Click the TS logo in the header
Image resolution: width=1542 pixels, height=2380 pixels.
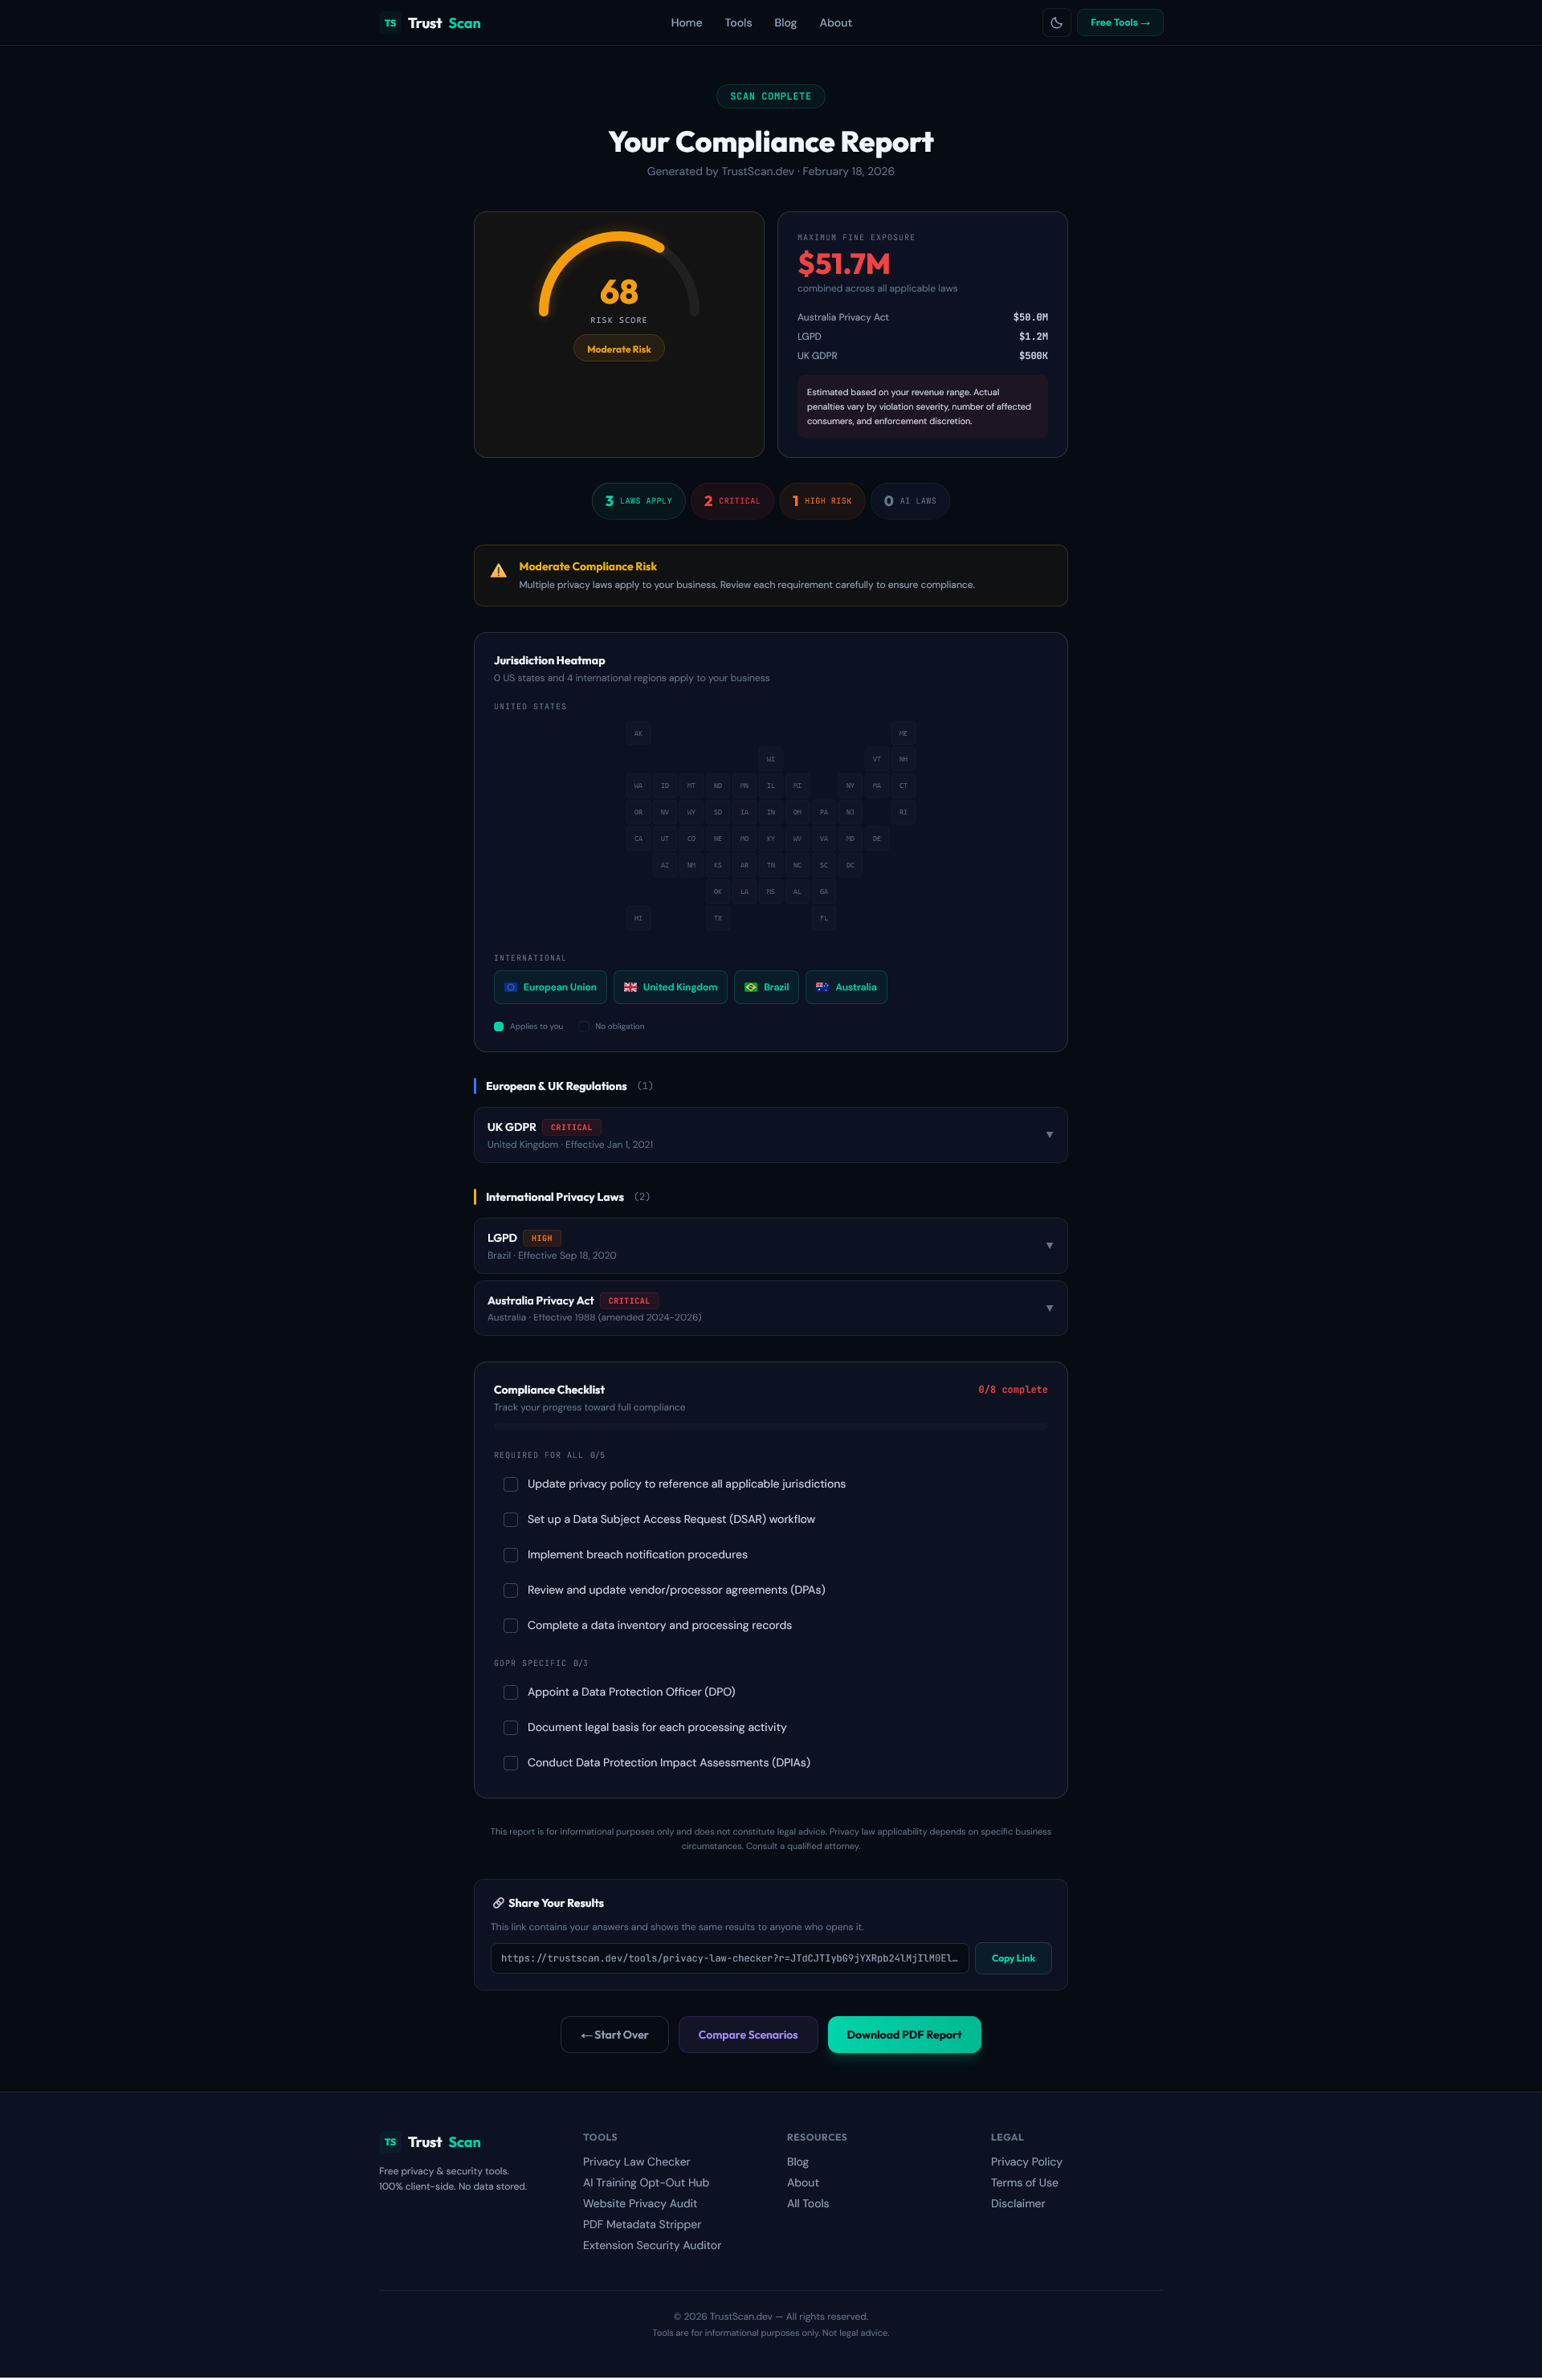point(391,22)
